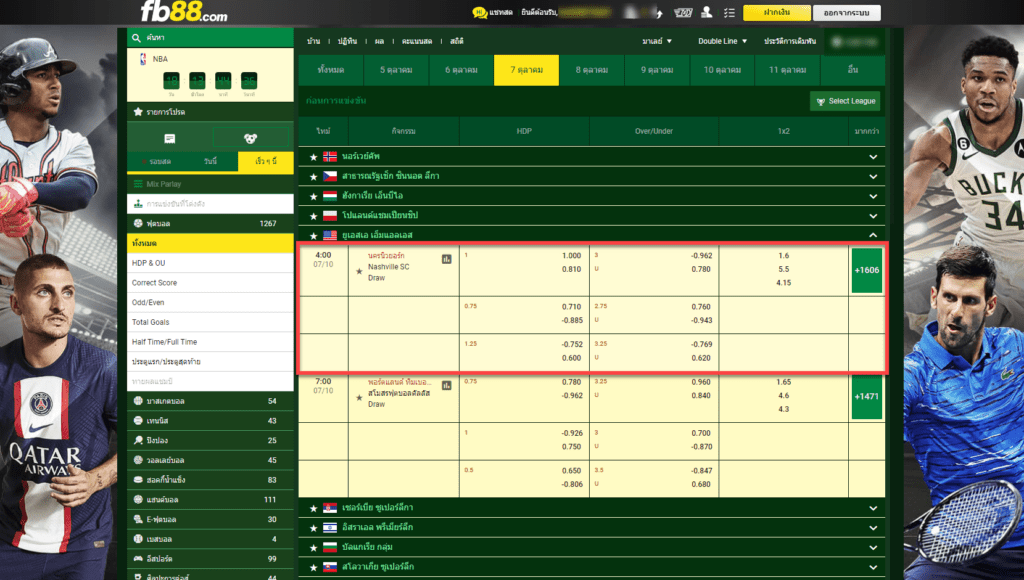Toggle favorite star for Hungary NB I
The width and height of the screenshot is (1024, 580).
(x=313, y=196)
